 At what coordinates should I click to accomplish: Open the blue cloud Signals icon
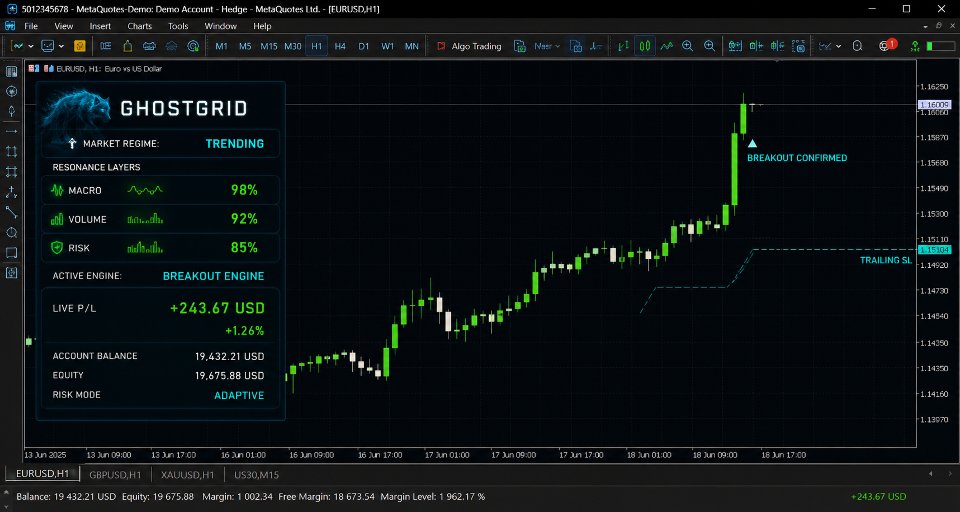[149, 46]
